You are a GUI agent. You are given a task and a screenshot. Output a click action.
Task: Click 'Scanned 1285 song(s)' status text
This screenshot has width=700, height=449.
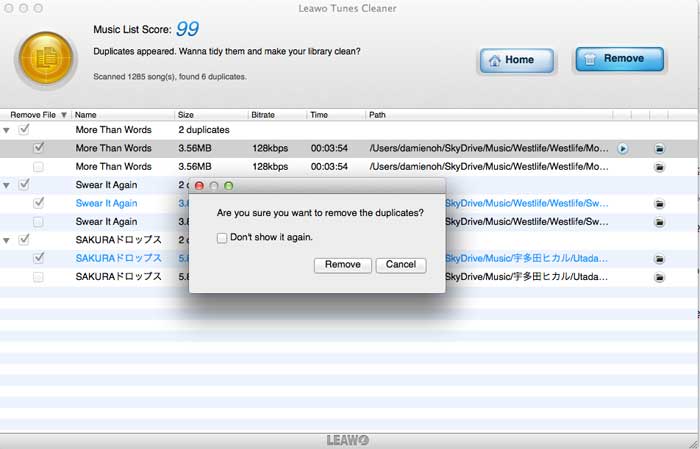point(170,77)
